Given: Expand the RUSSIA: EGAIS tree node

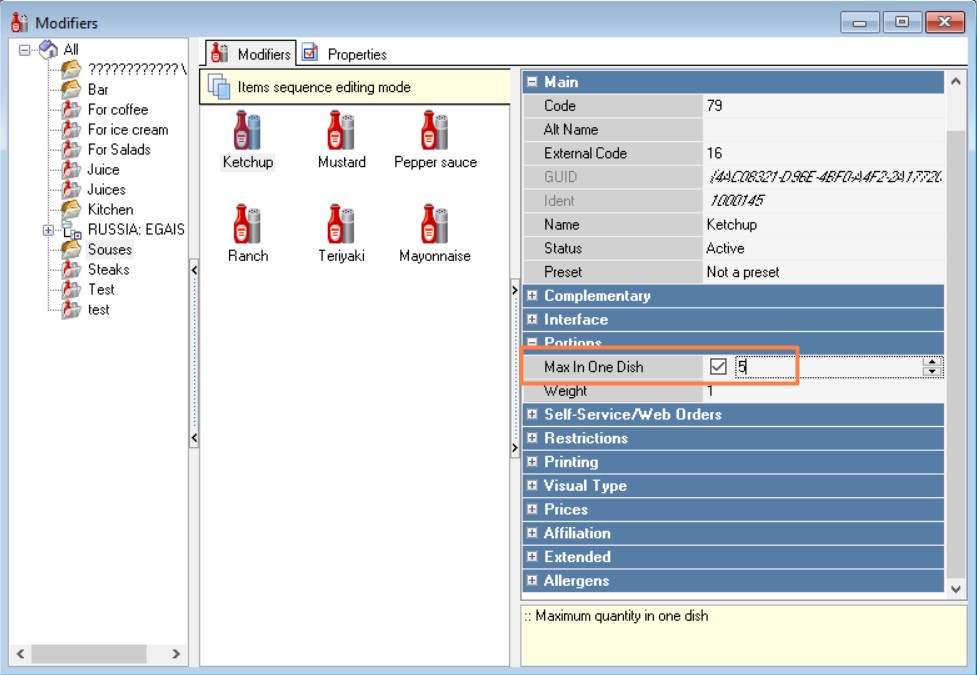Looking at the screenshot, I should click(x=48, y=230).
